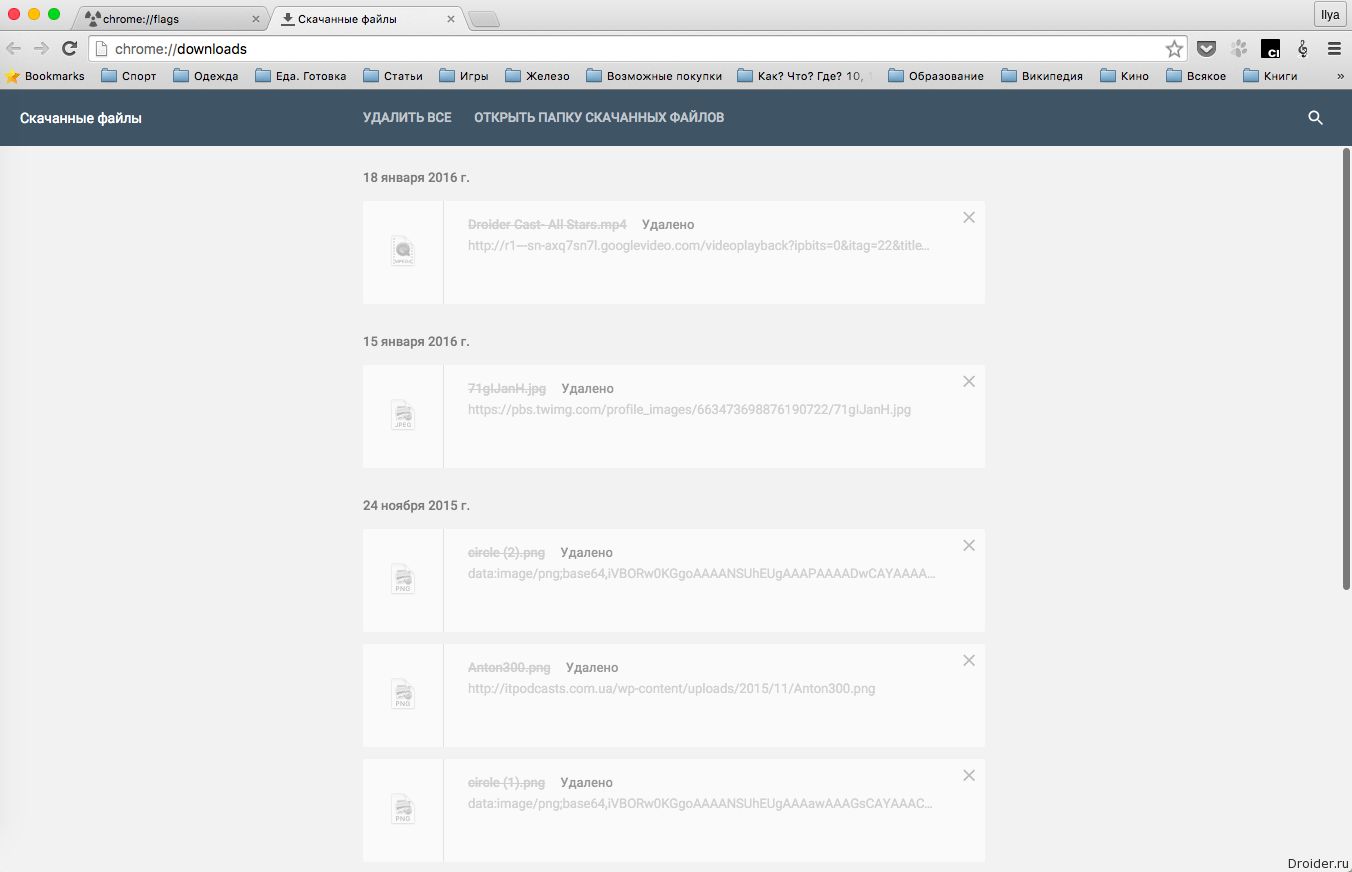The width and height of the screenshot is (1352, 872).
Task: Click ОТКРЫТЬ ПАПКУ СКАЧАННЫХ ФАЙЛОВ
Action: (599, 118)
